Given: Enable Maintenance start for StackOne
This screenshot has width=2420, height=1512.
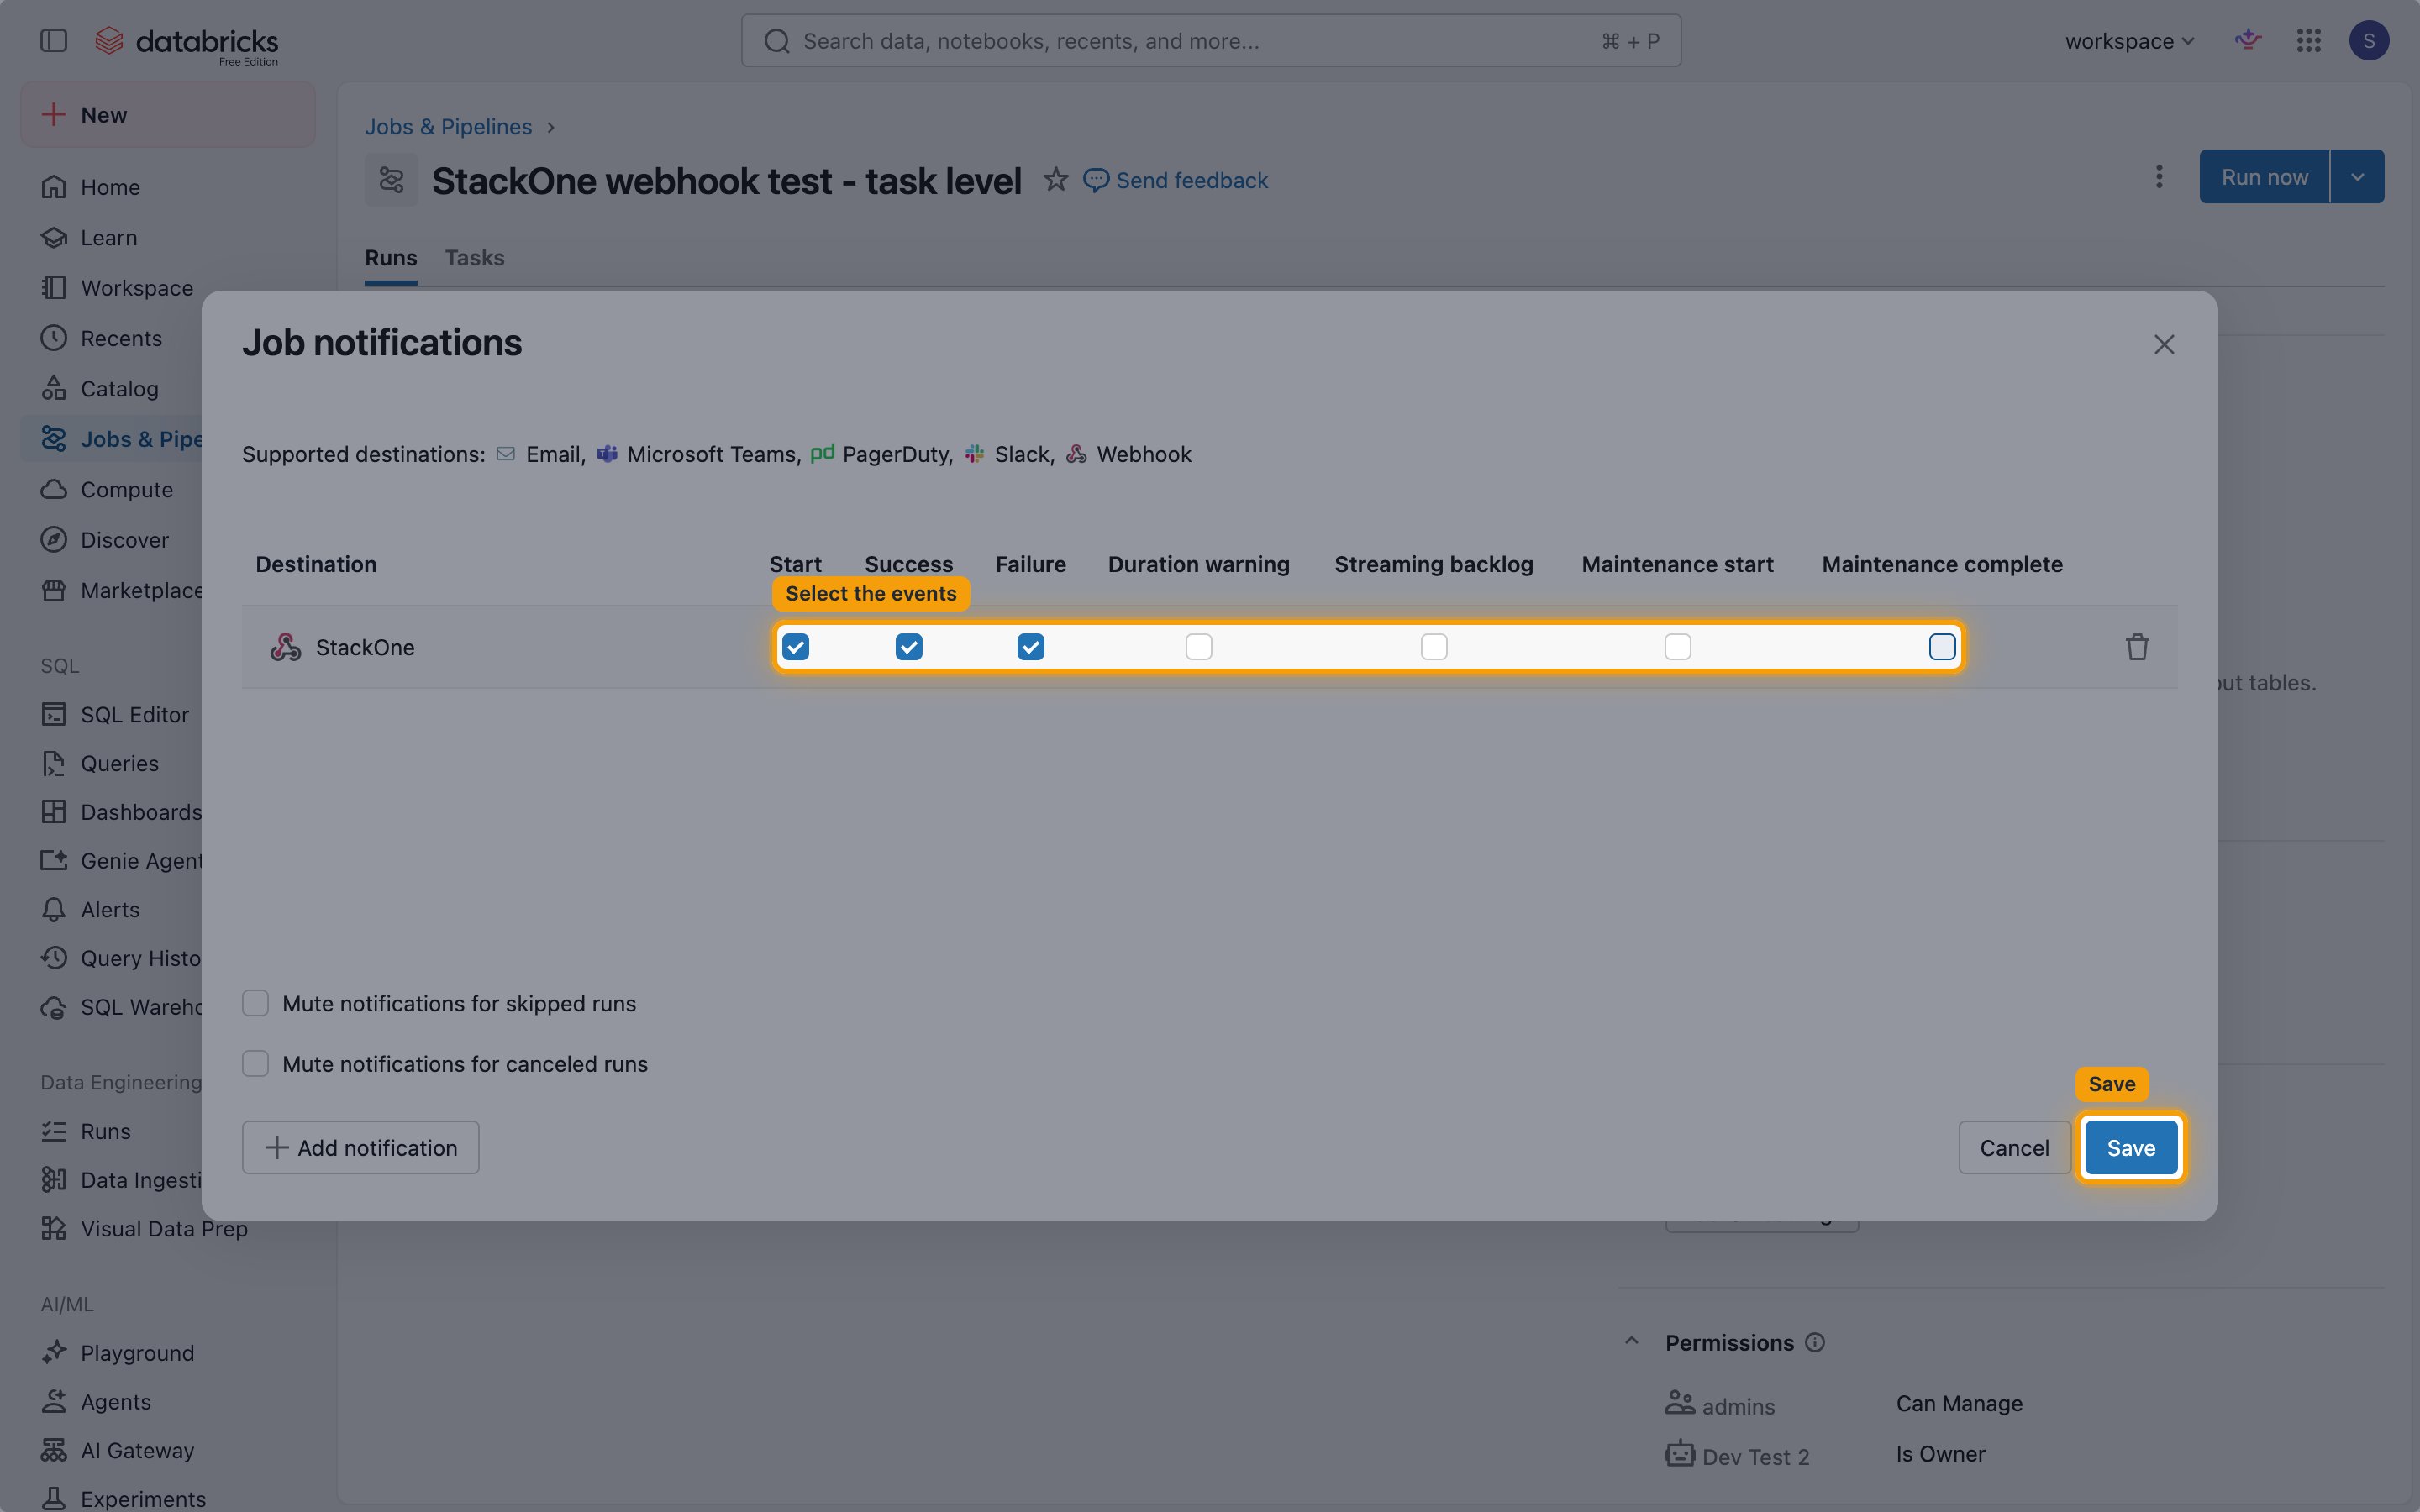Looking at the screenshot, I should coord(1677,647).
